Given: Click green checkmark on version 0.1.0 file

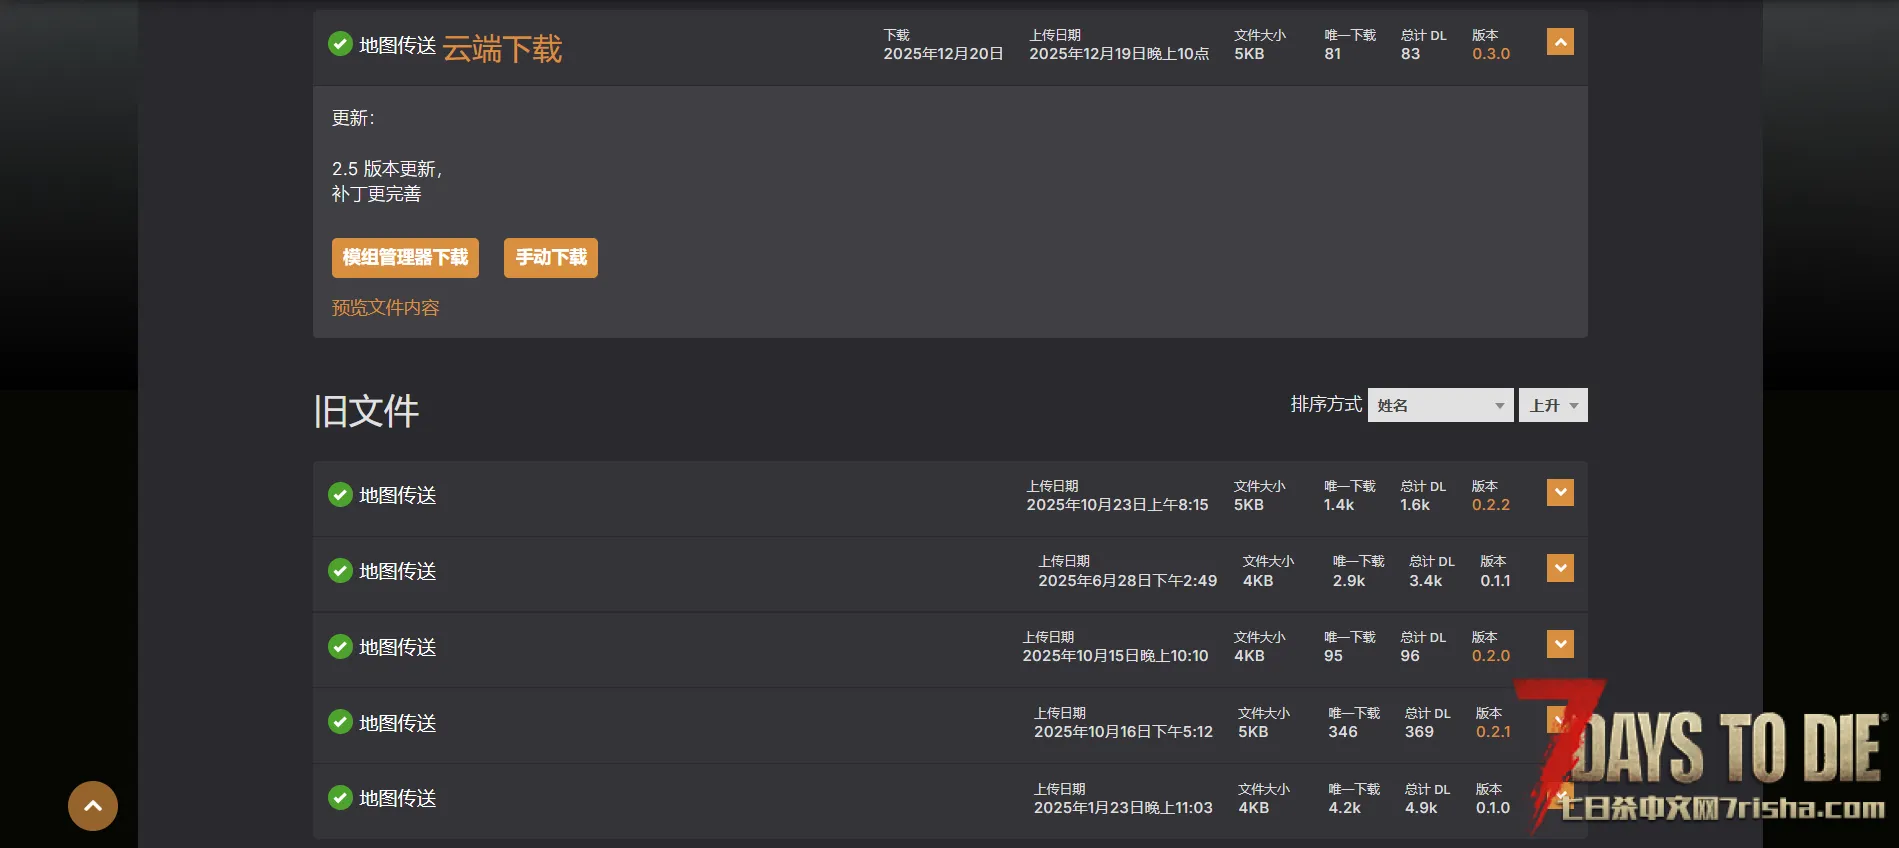Looking at the screenshot, I should point(340,798).
